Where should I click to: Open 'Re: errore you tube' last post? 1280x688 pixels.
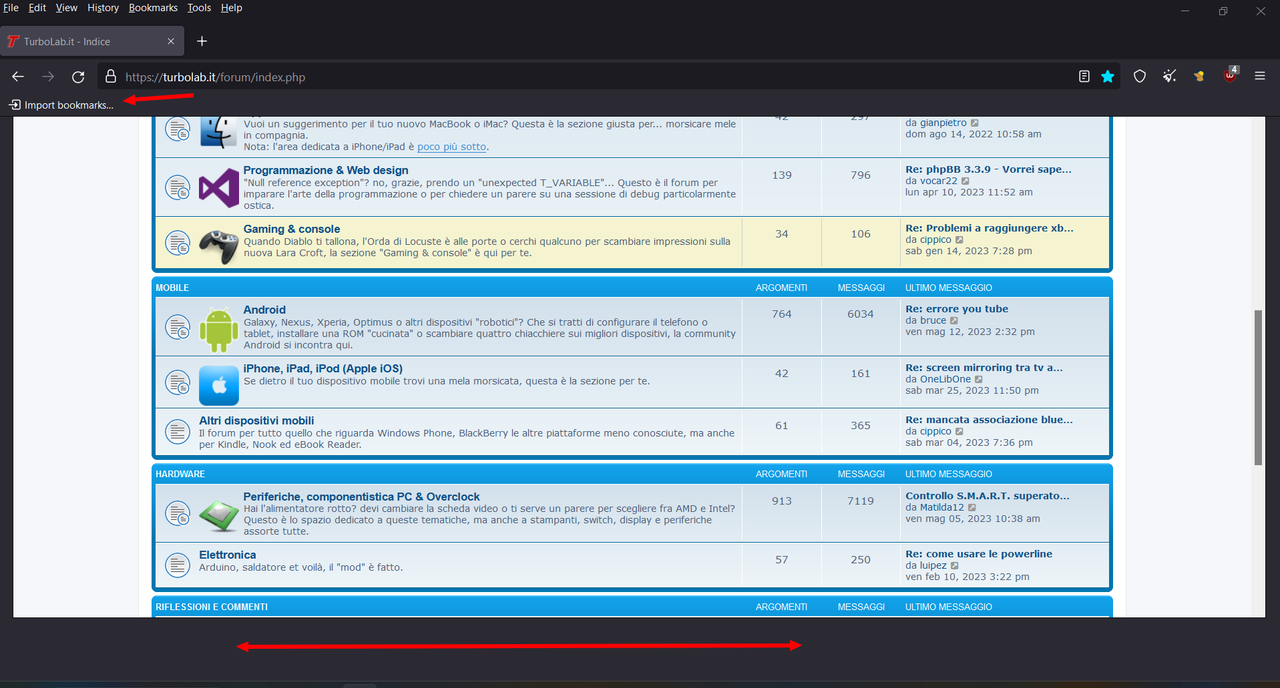[x=957, y=309]
